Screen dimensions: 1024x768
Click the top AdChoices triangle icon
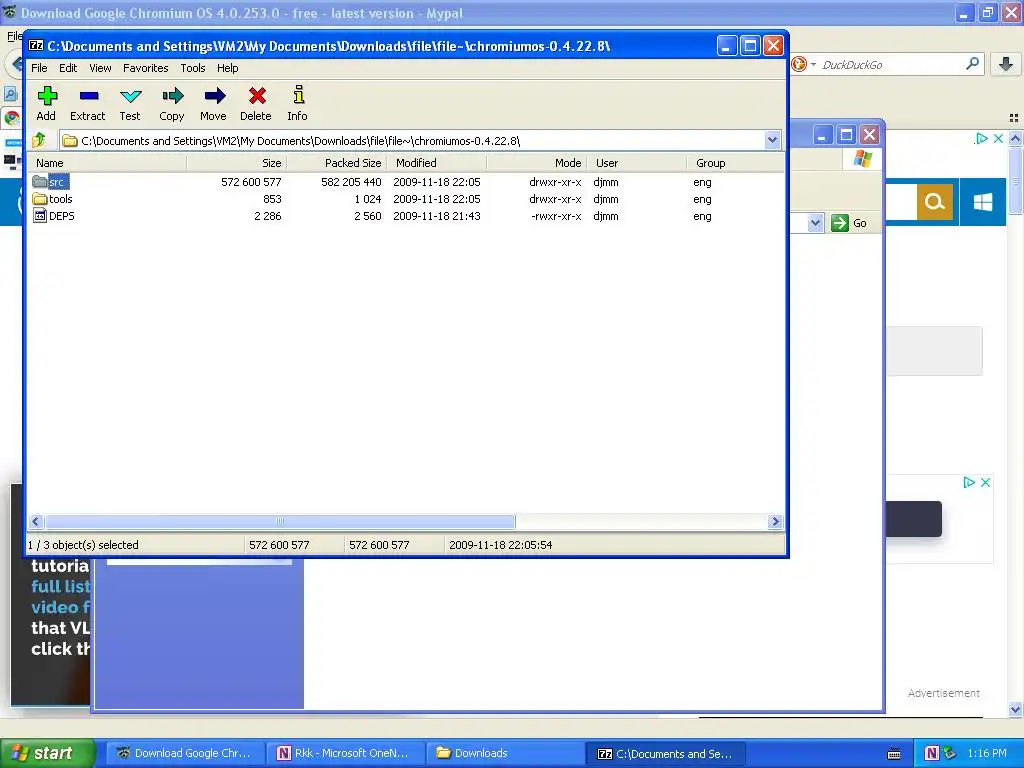[981, 138]
